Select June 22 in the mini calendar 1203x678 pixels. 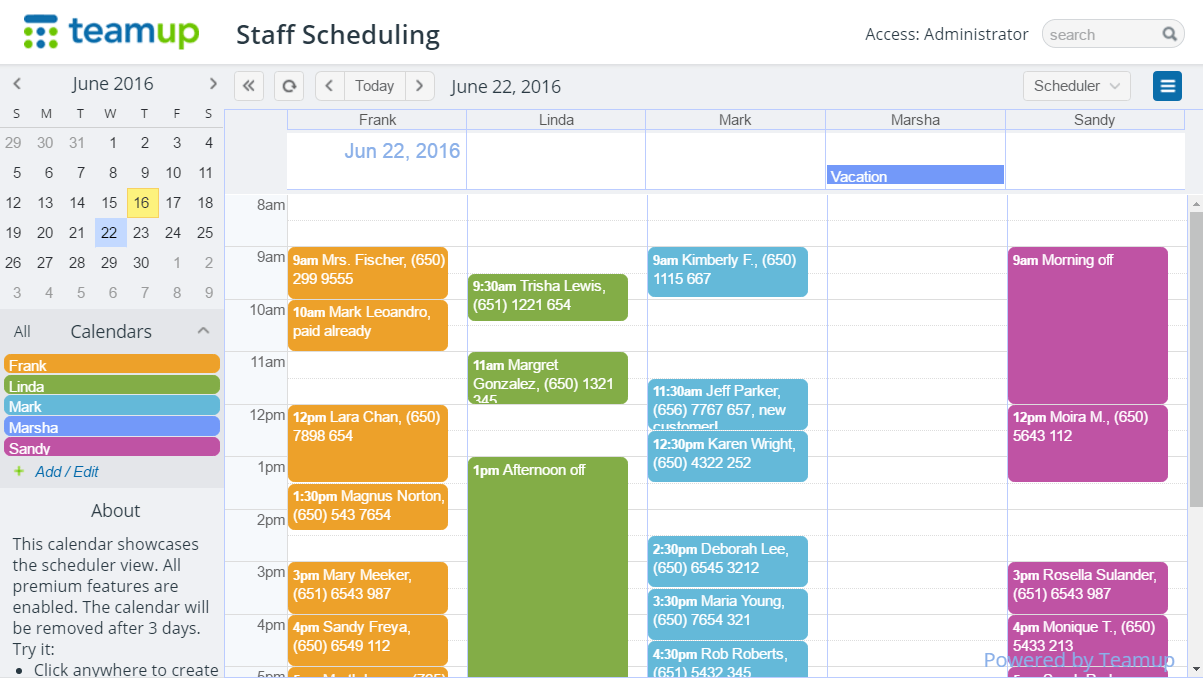(110, 233)
